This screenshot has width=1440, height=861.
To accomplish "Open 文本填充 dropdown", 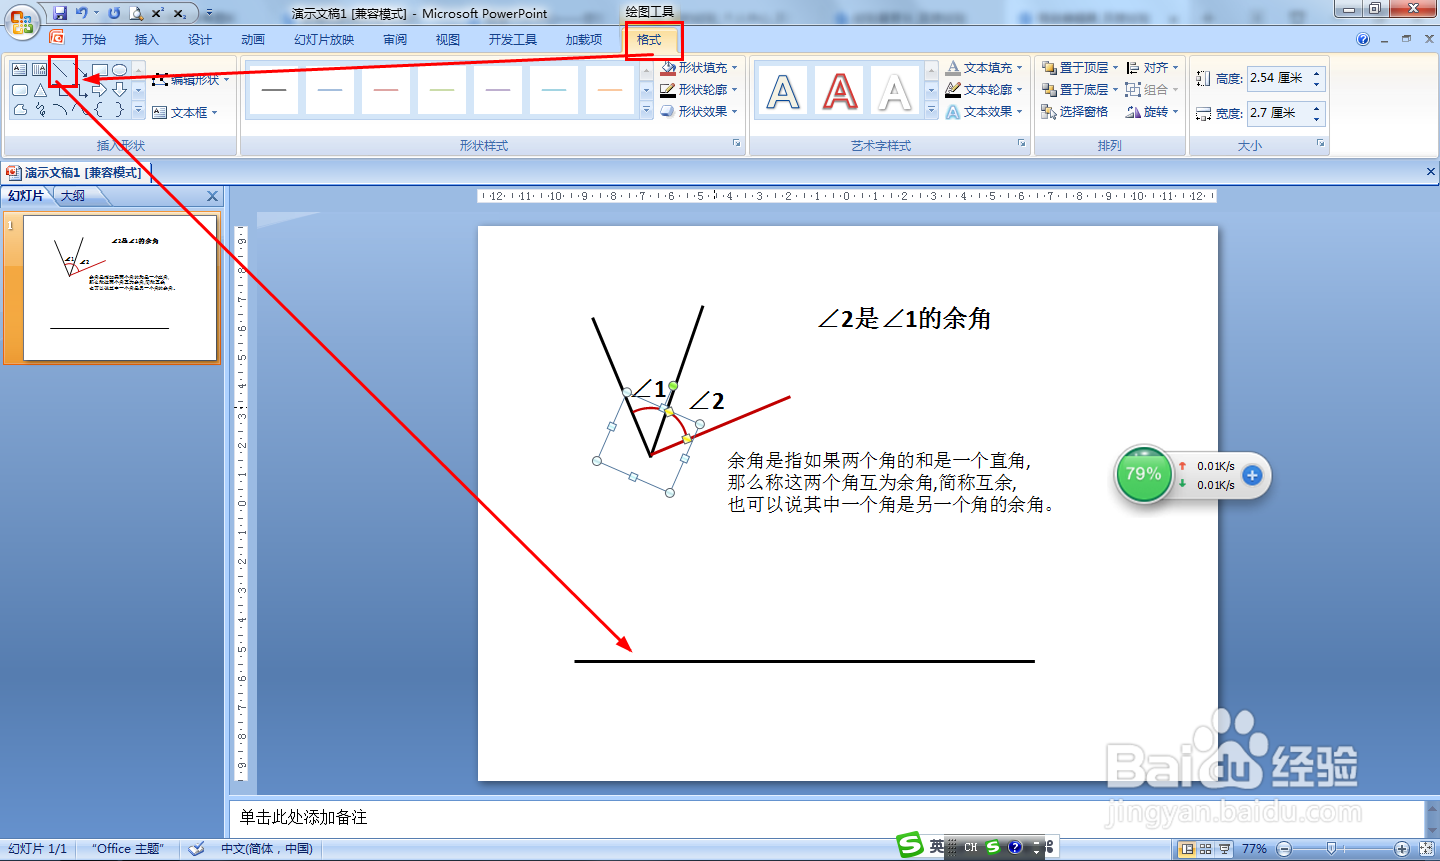I will (984, 67).
